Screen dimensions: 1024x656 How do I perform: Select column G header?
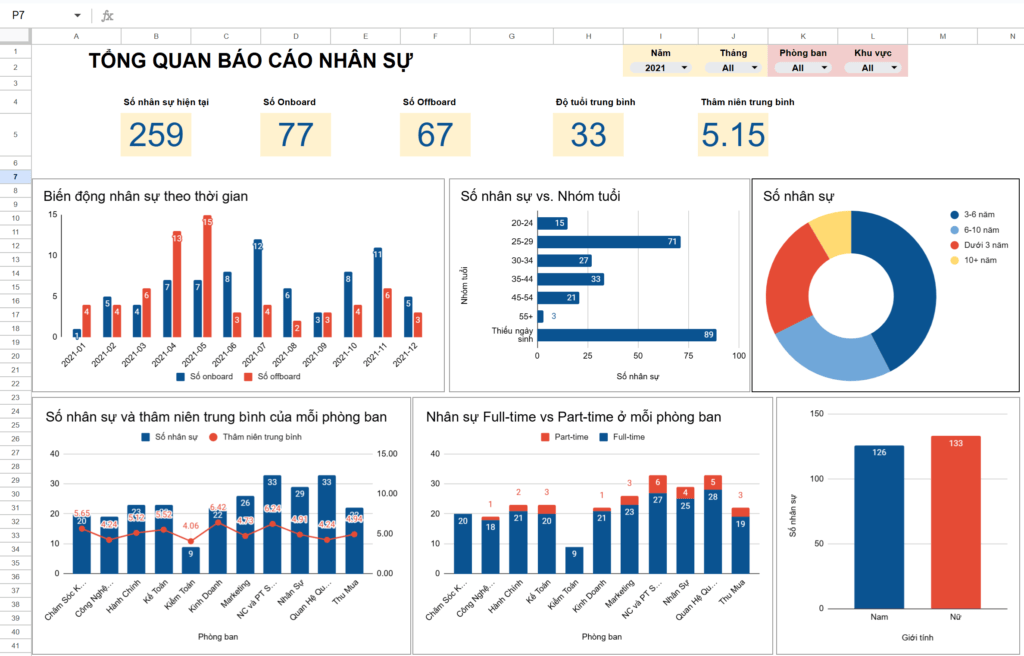pos(511,37)
